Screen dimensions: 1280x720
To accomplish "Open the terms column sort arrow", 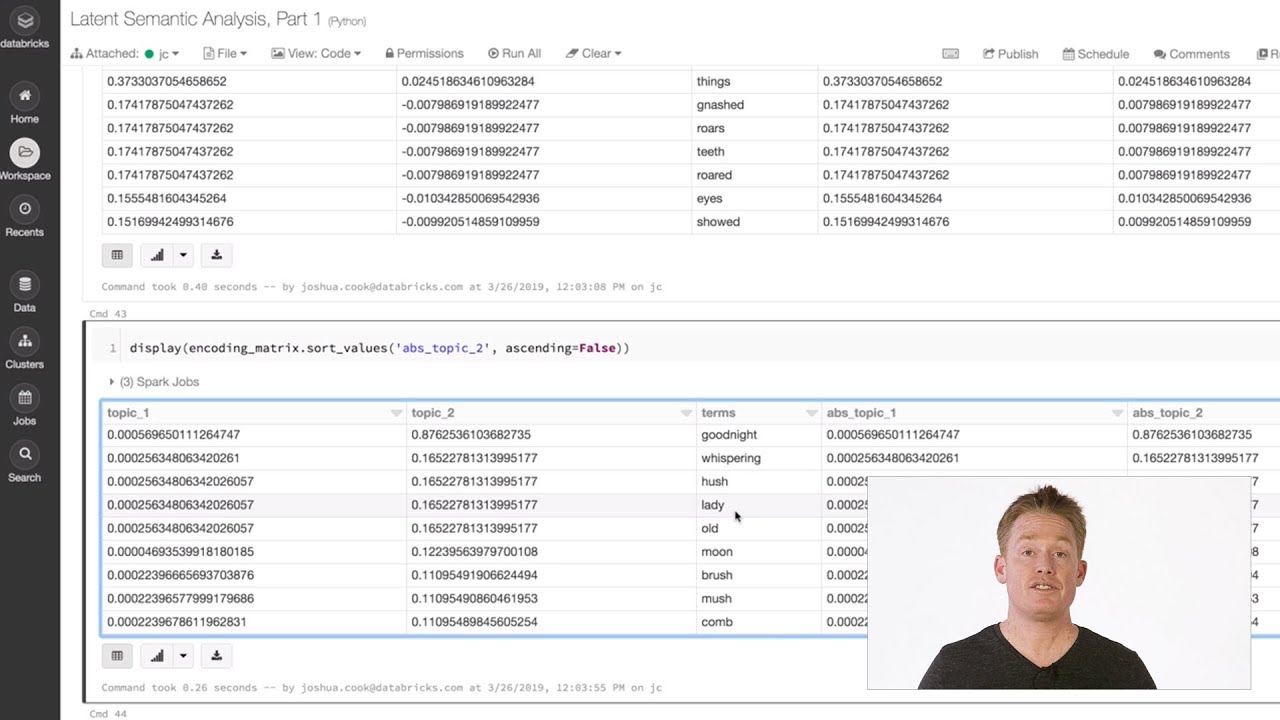I will click(811, 413).
